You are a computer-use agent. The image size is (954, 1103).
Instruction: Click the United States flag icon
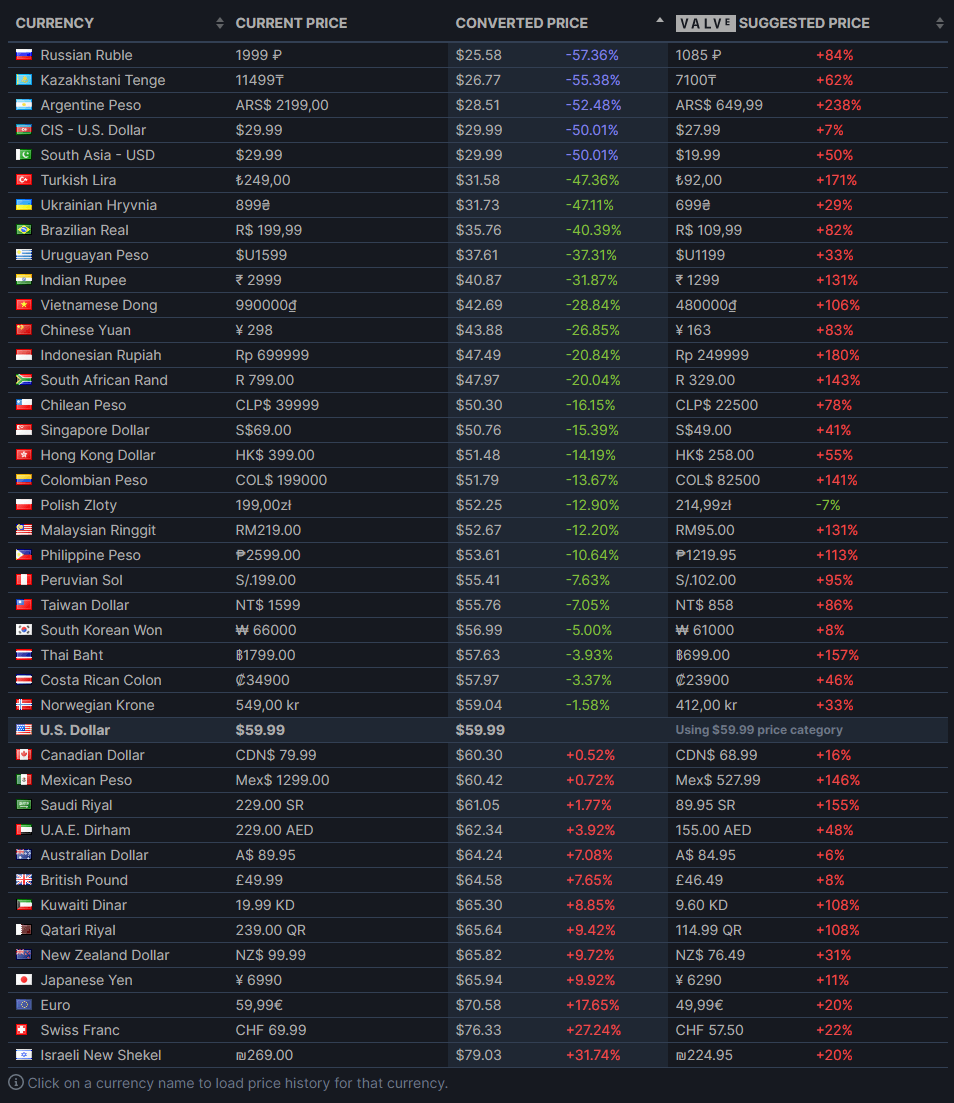[24, 729]
